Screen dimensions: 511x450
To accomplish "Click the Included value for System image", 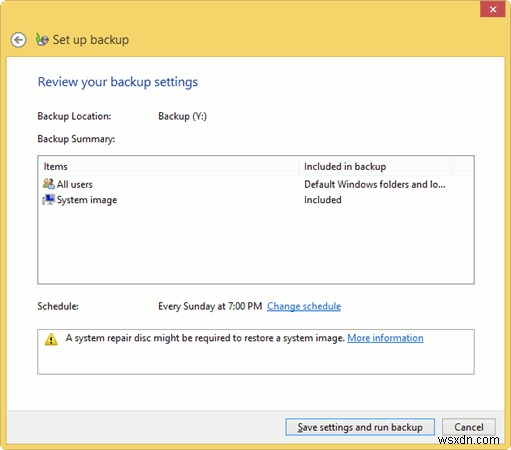I will coord(323,200).
